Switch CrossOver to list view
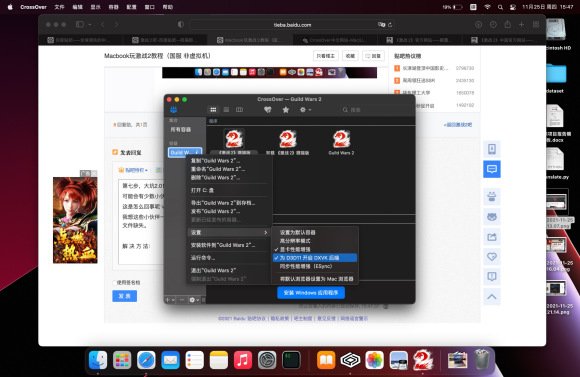Screen dimensions: 580x377 tap(226, 110)
